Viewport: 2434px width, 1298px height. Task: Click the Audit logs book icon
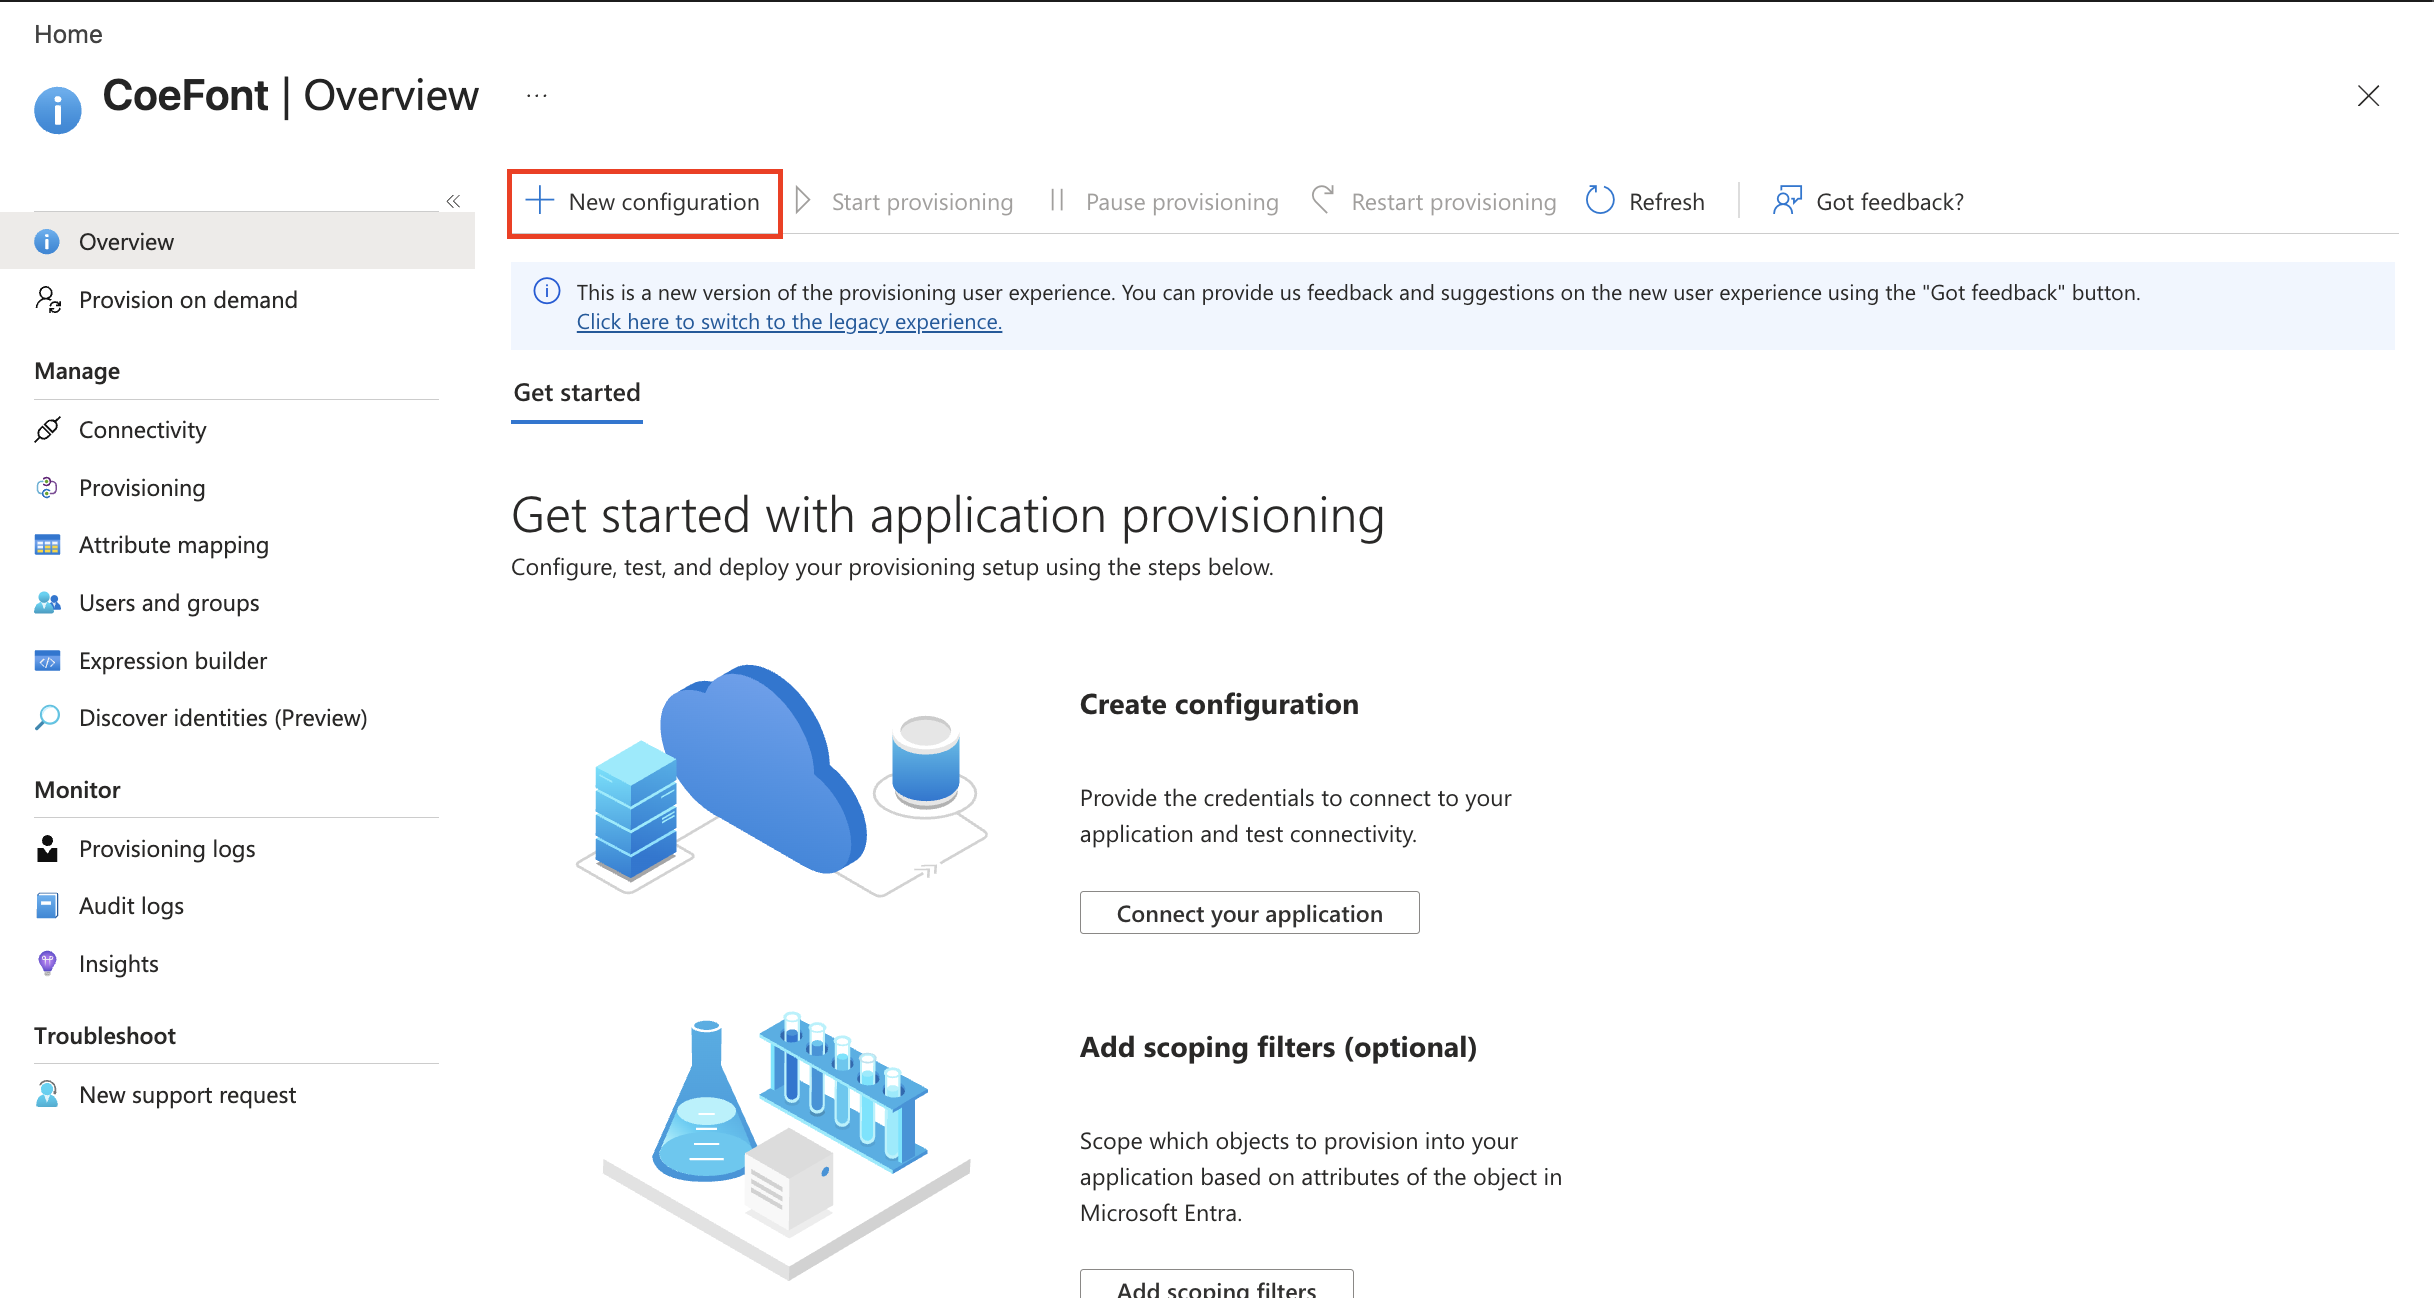point(47,906)
